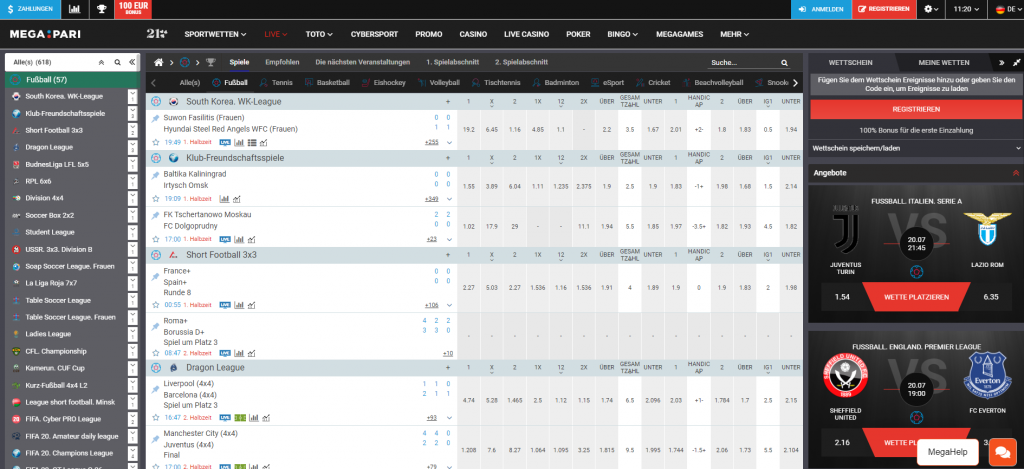Viewport: 1024px width, 469px height.
Task: Open live stream icon for France+ match
Action: [225, 305]
